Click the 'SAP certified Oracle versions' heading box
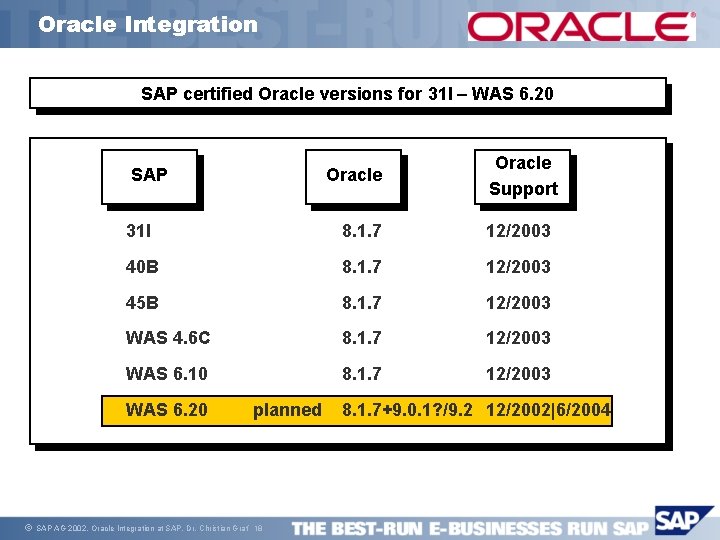This screenshot has width=720, height=540. [348, 93]
